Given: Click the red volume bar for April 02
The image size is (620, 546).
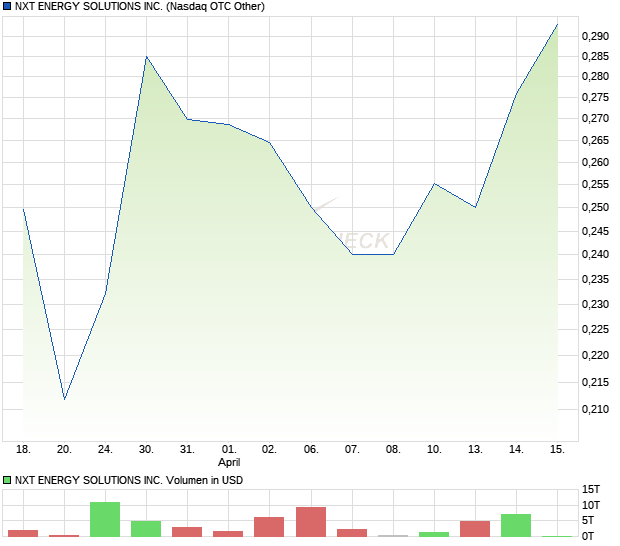Looking at the screenshot, I should 269,527.
